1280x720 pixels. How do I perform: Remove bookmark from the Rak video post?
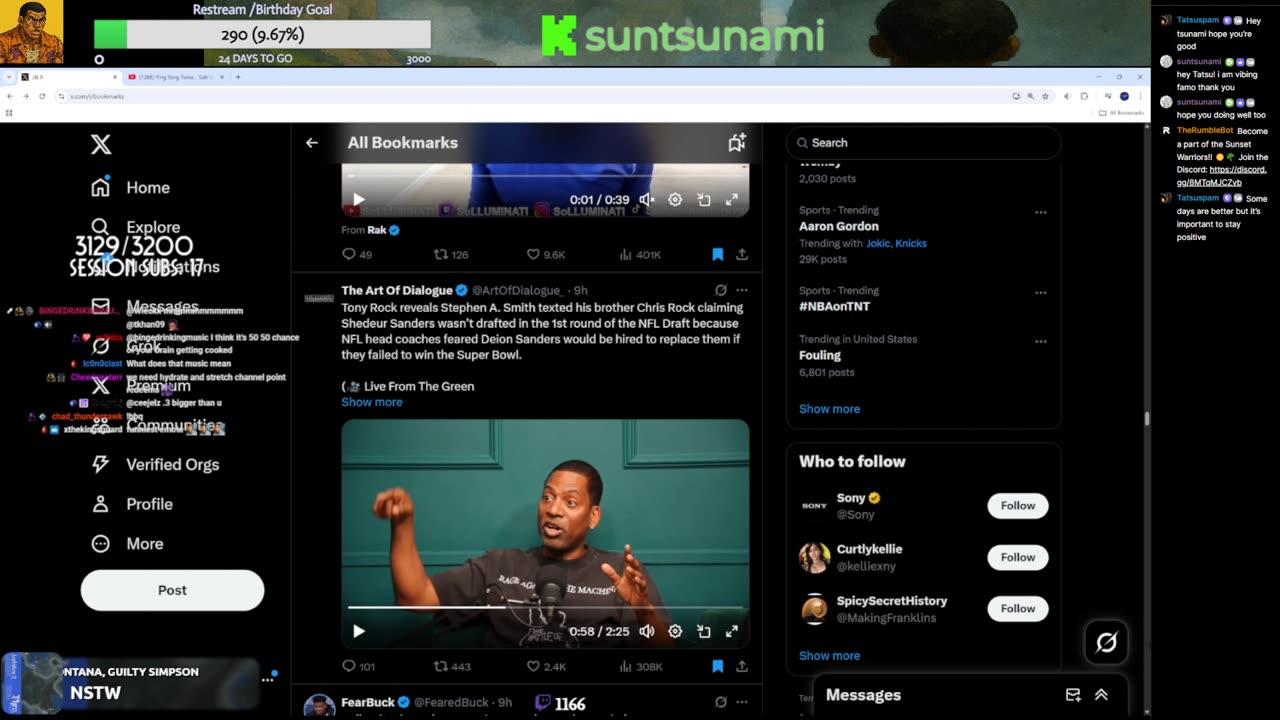pyautogui.click(x=717, y=255)
